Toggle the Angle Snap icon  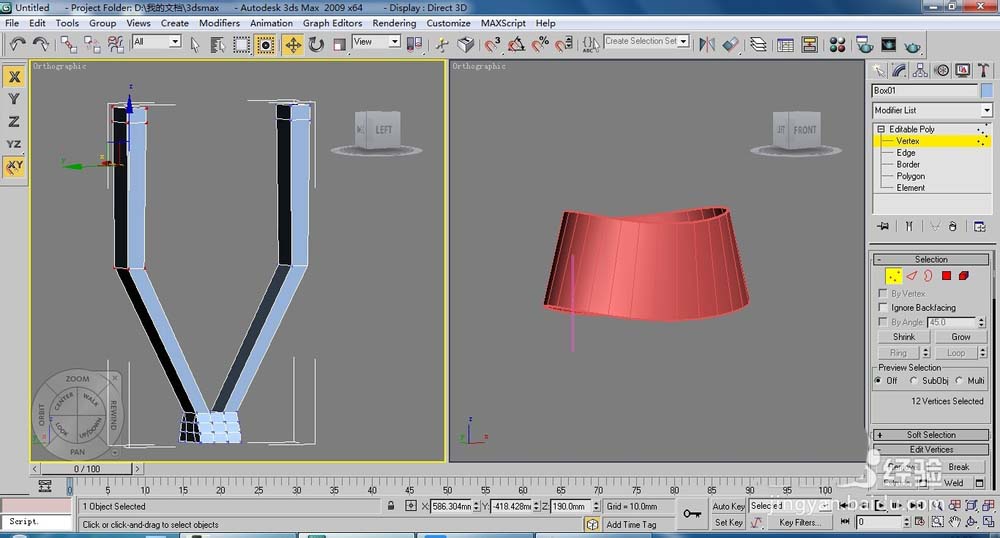click(x=516, y=44)
